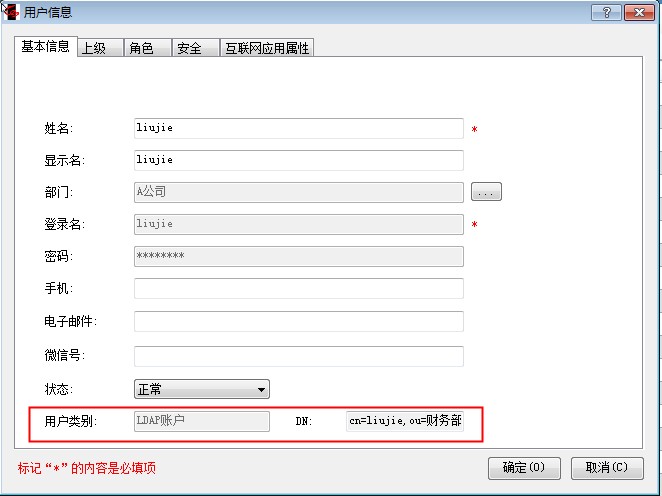Click the 姓名 text field
662x496 pixels.
[298, 129]
